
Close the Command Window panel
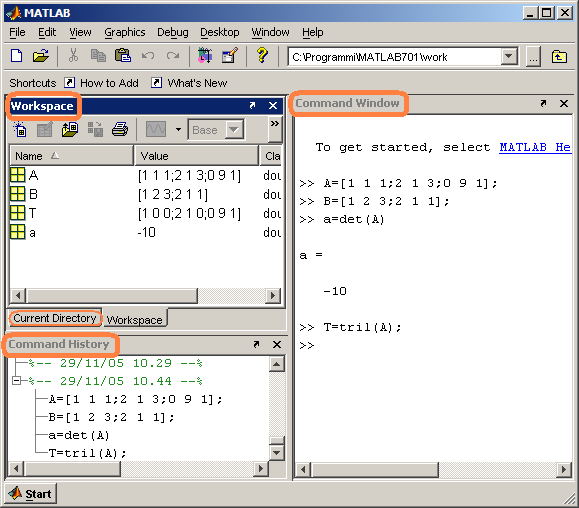click(564, 103)
